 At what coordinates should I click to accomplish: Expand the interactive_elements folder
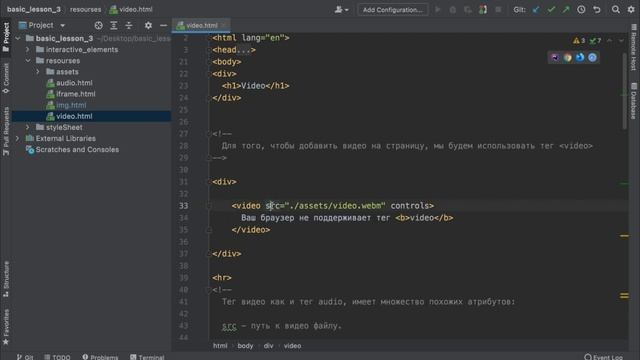28,49
